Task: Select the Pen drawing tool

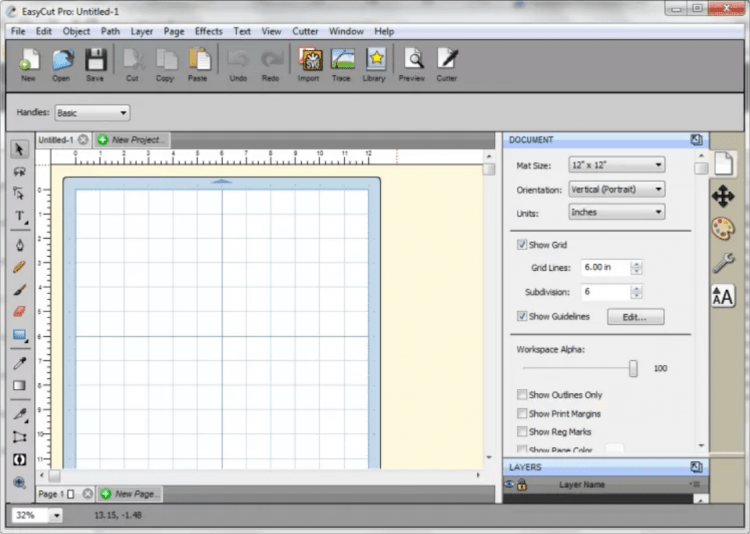Action: point(19,245)
